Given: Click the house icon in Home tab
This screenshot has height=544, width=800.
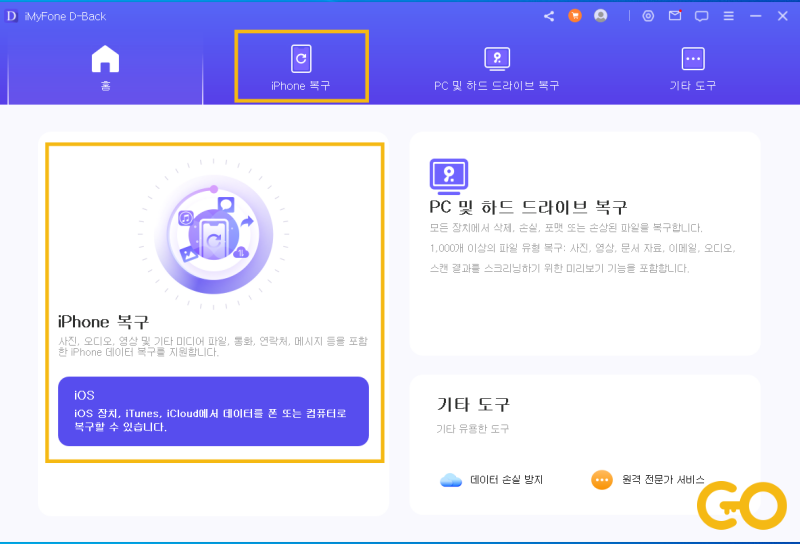Looking at the screenshot, I should coord(105,59).
